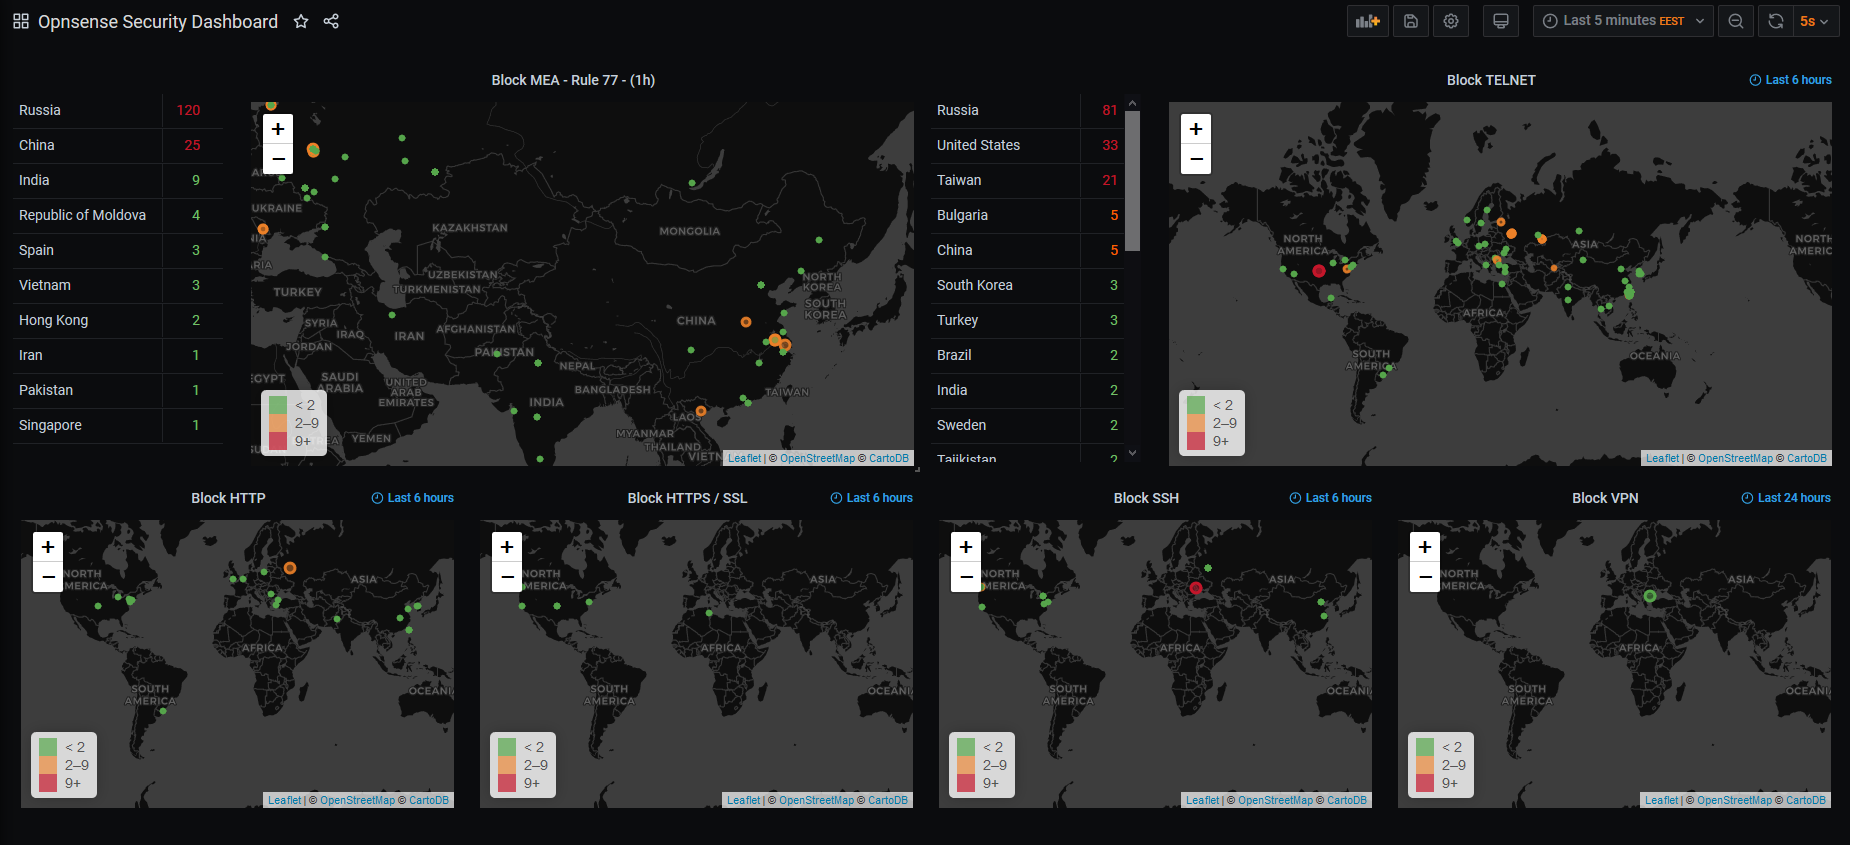This screenshot has height=845, width=1850.
Task: Open the Last 5 minutes time picker
Action: [1624, 21]
